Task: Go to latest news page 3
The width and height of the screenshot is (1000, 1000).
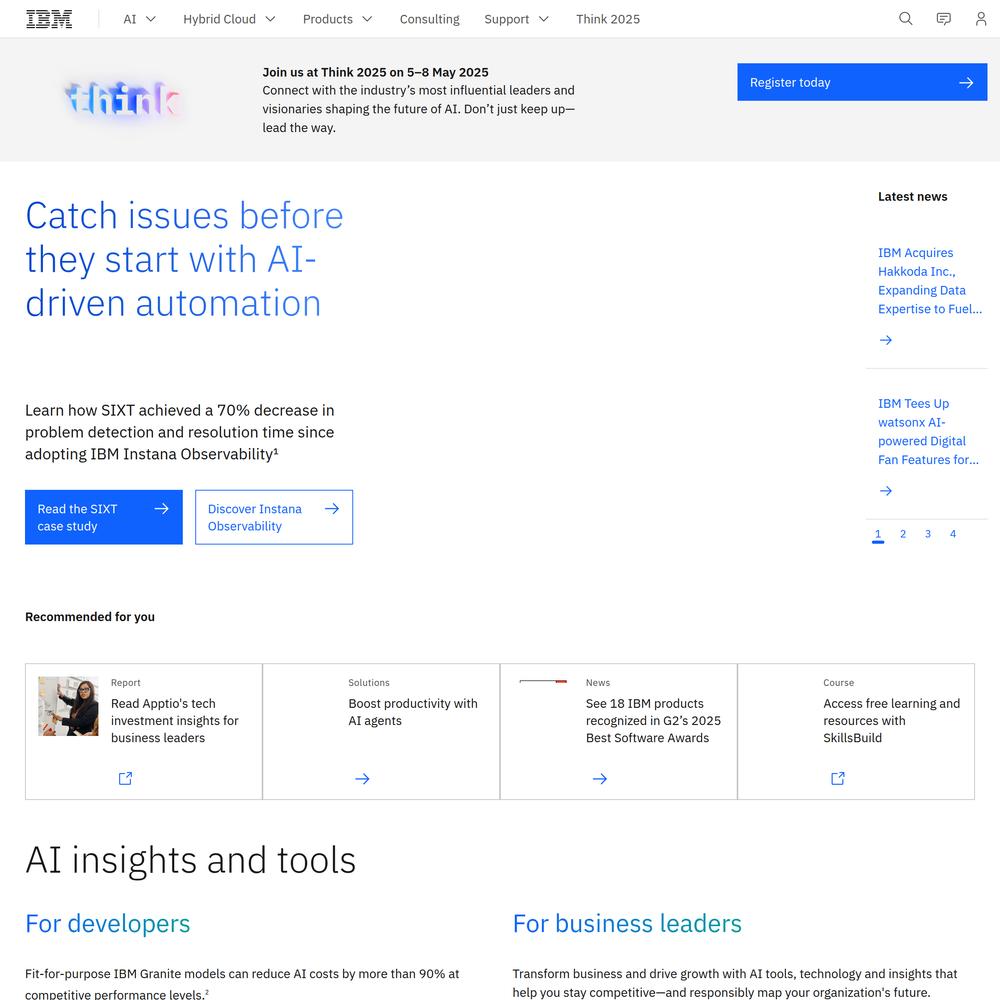Action: coord(927,534)
